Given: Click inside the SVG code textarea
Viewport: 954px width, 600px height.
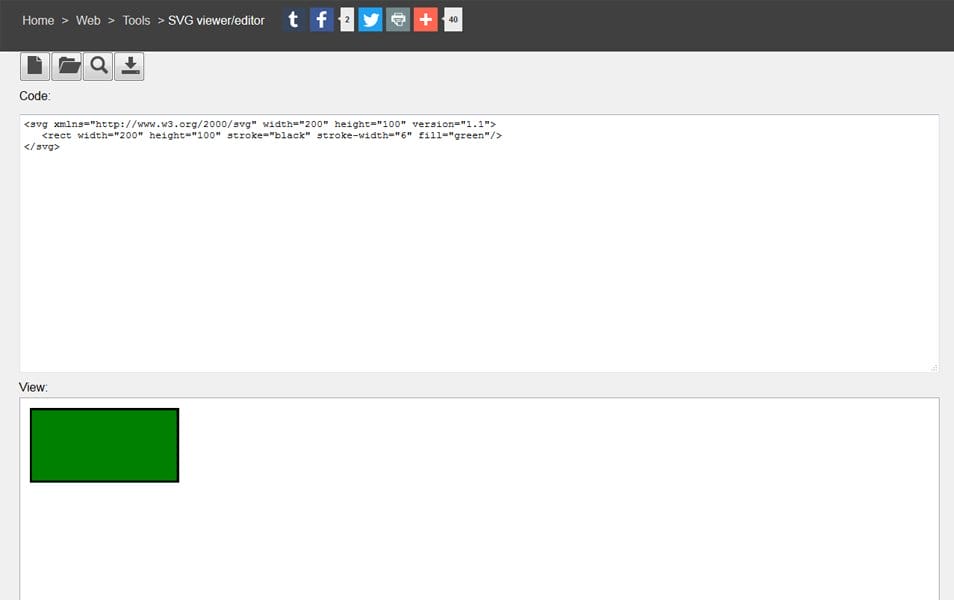Looking at the screenshot, I should tap(479, 243).
